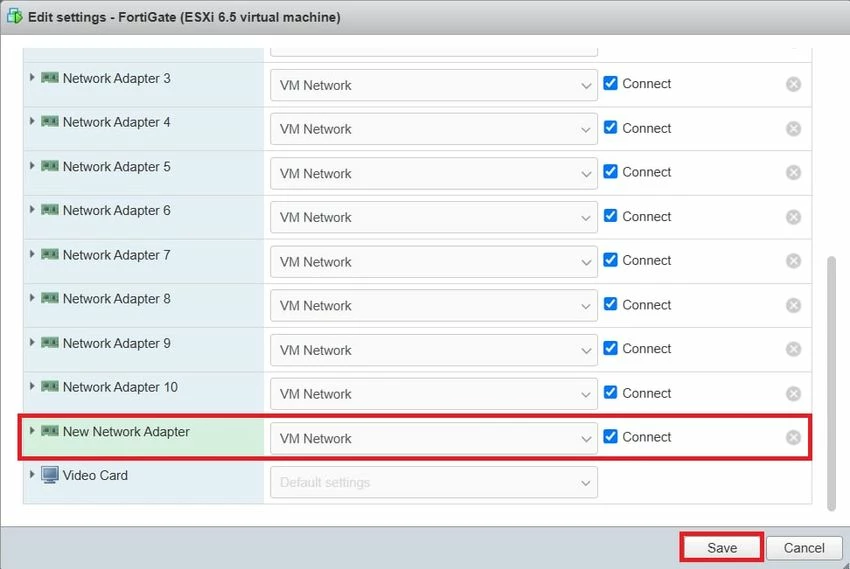Click the Video Card monitor icon
The width and height of the screenshot is (850, 569).
50,475
